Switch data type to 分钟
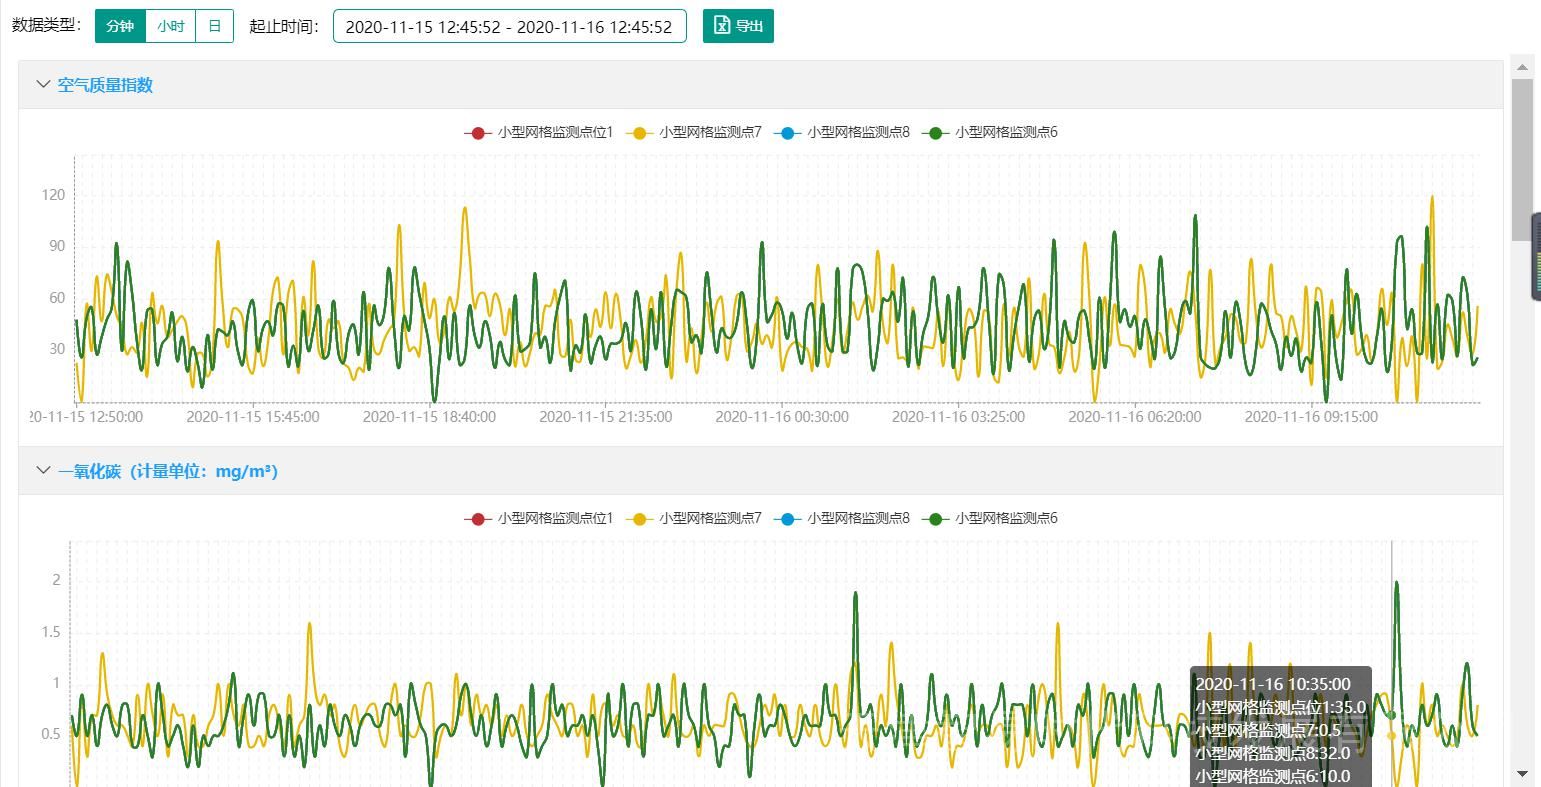 [x=120, y=26]
